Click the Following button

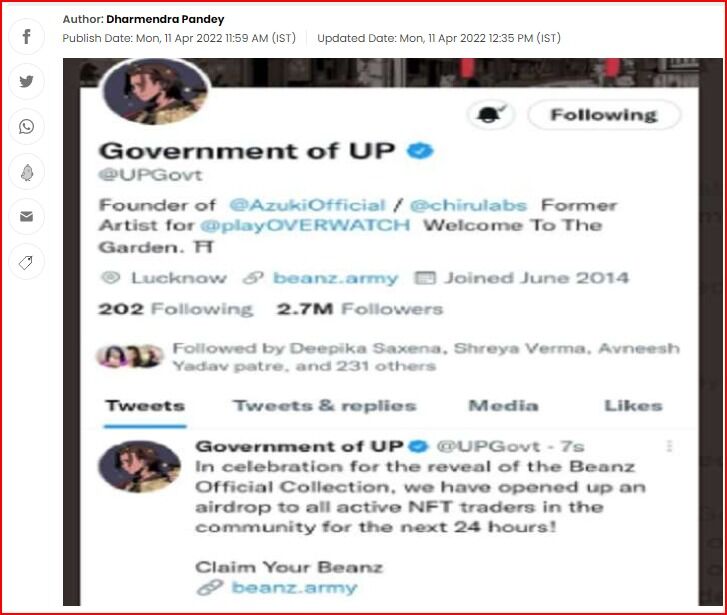(x=604, y=114)
